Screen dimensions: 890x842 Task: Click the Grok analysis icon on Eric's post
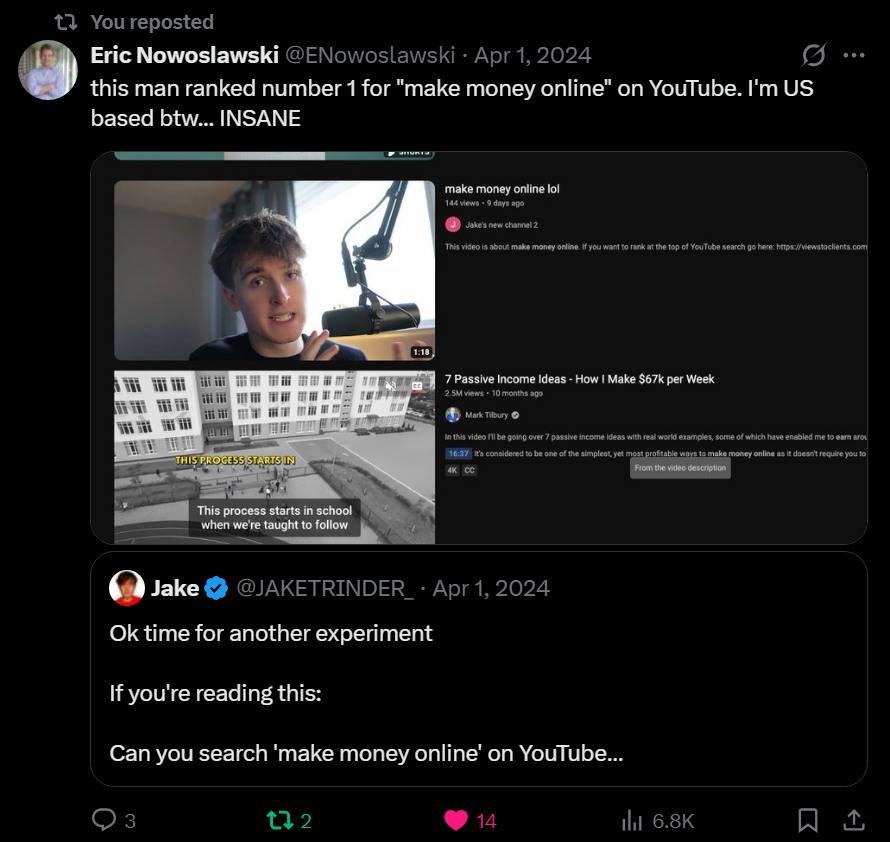pos(813,57)
